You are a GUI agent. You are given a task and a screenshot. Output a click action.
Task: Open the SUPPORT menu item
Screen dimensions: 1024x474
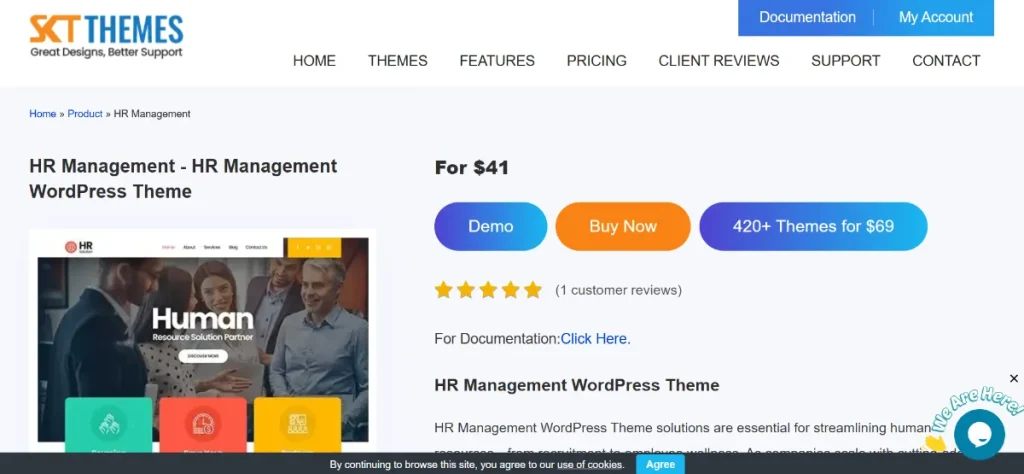(846, 61)
